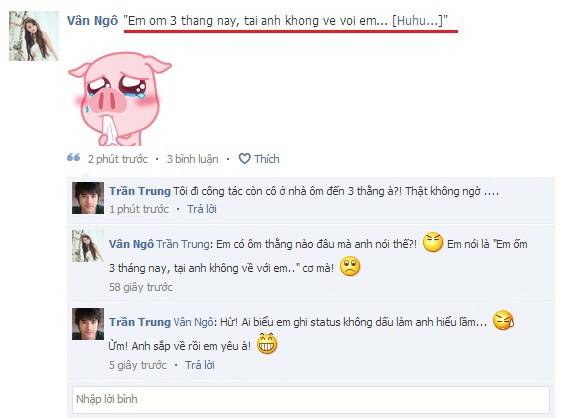
Task: Click the squinting annoyed emoji in Vân Ngô's reply
Action: pyautogui.click(x=433, y=242)
